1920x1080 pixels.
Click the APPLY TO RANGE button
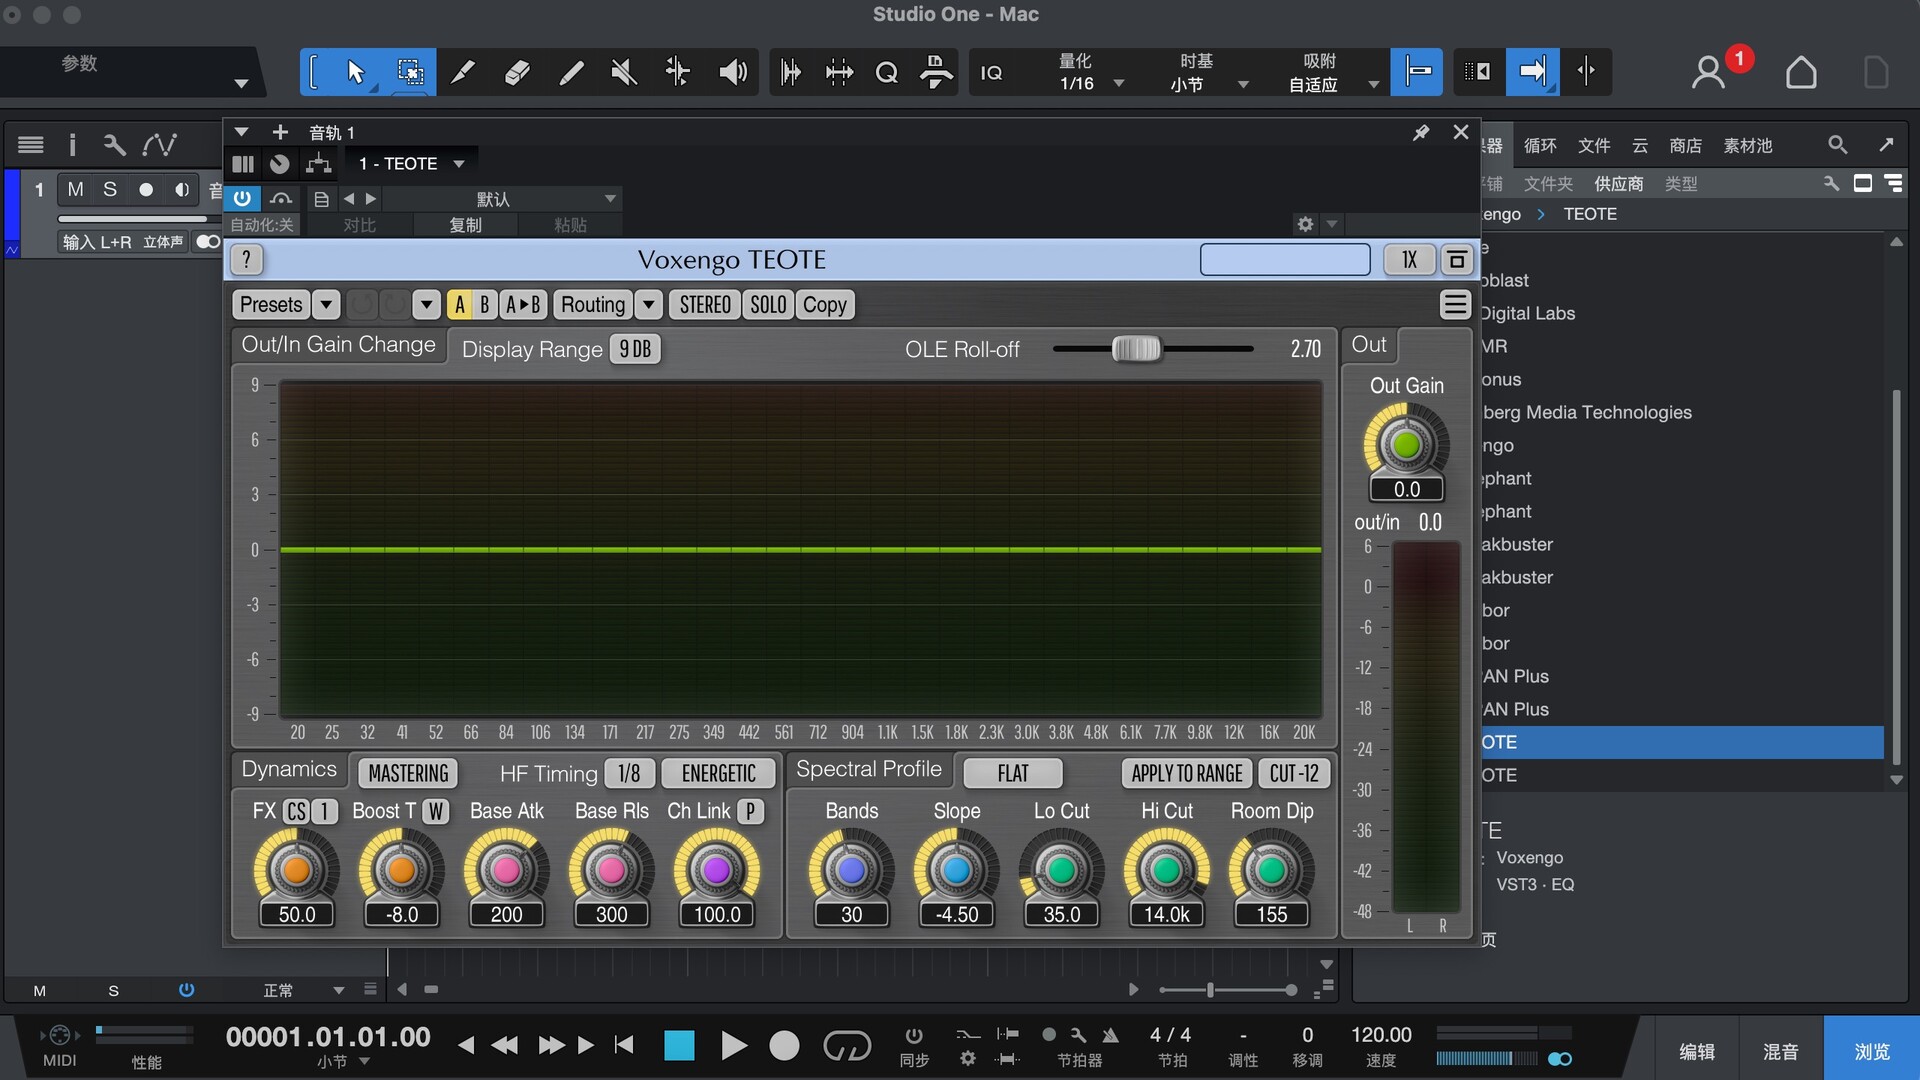(x=1187, y=773)
